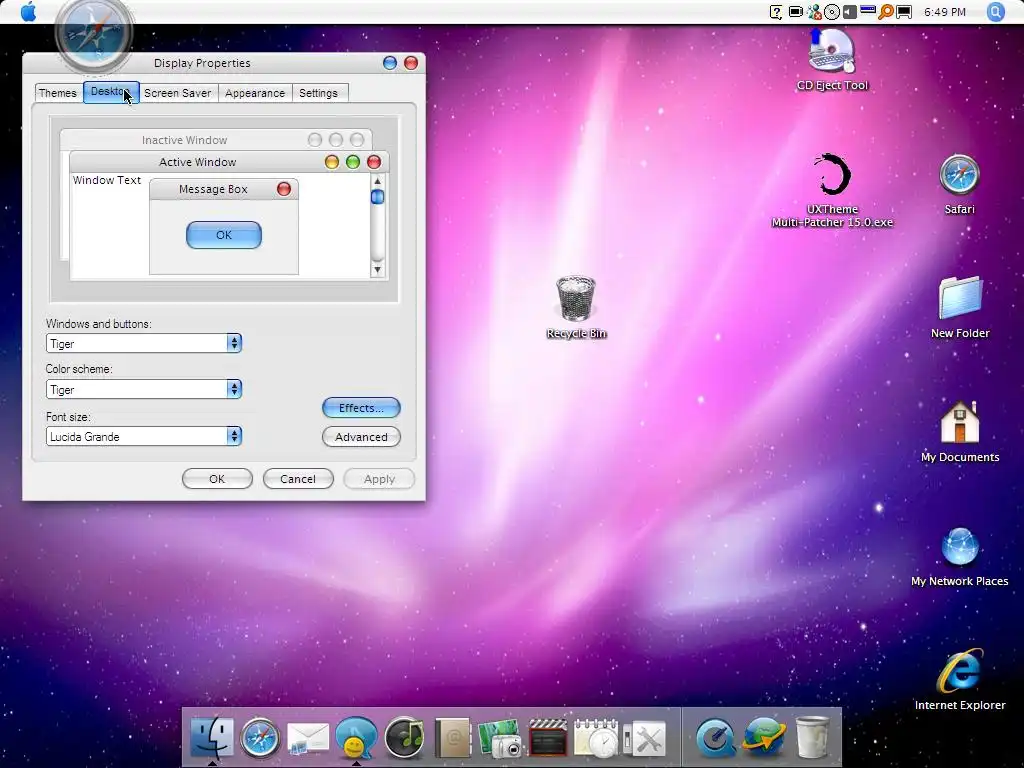The image size is (1024, 768).
Task: Click the black monitor tray icon
Action: (904, 12)
